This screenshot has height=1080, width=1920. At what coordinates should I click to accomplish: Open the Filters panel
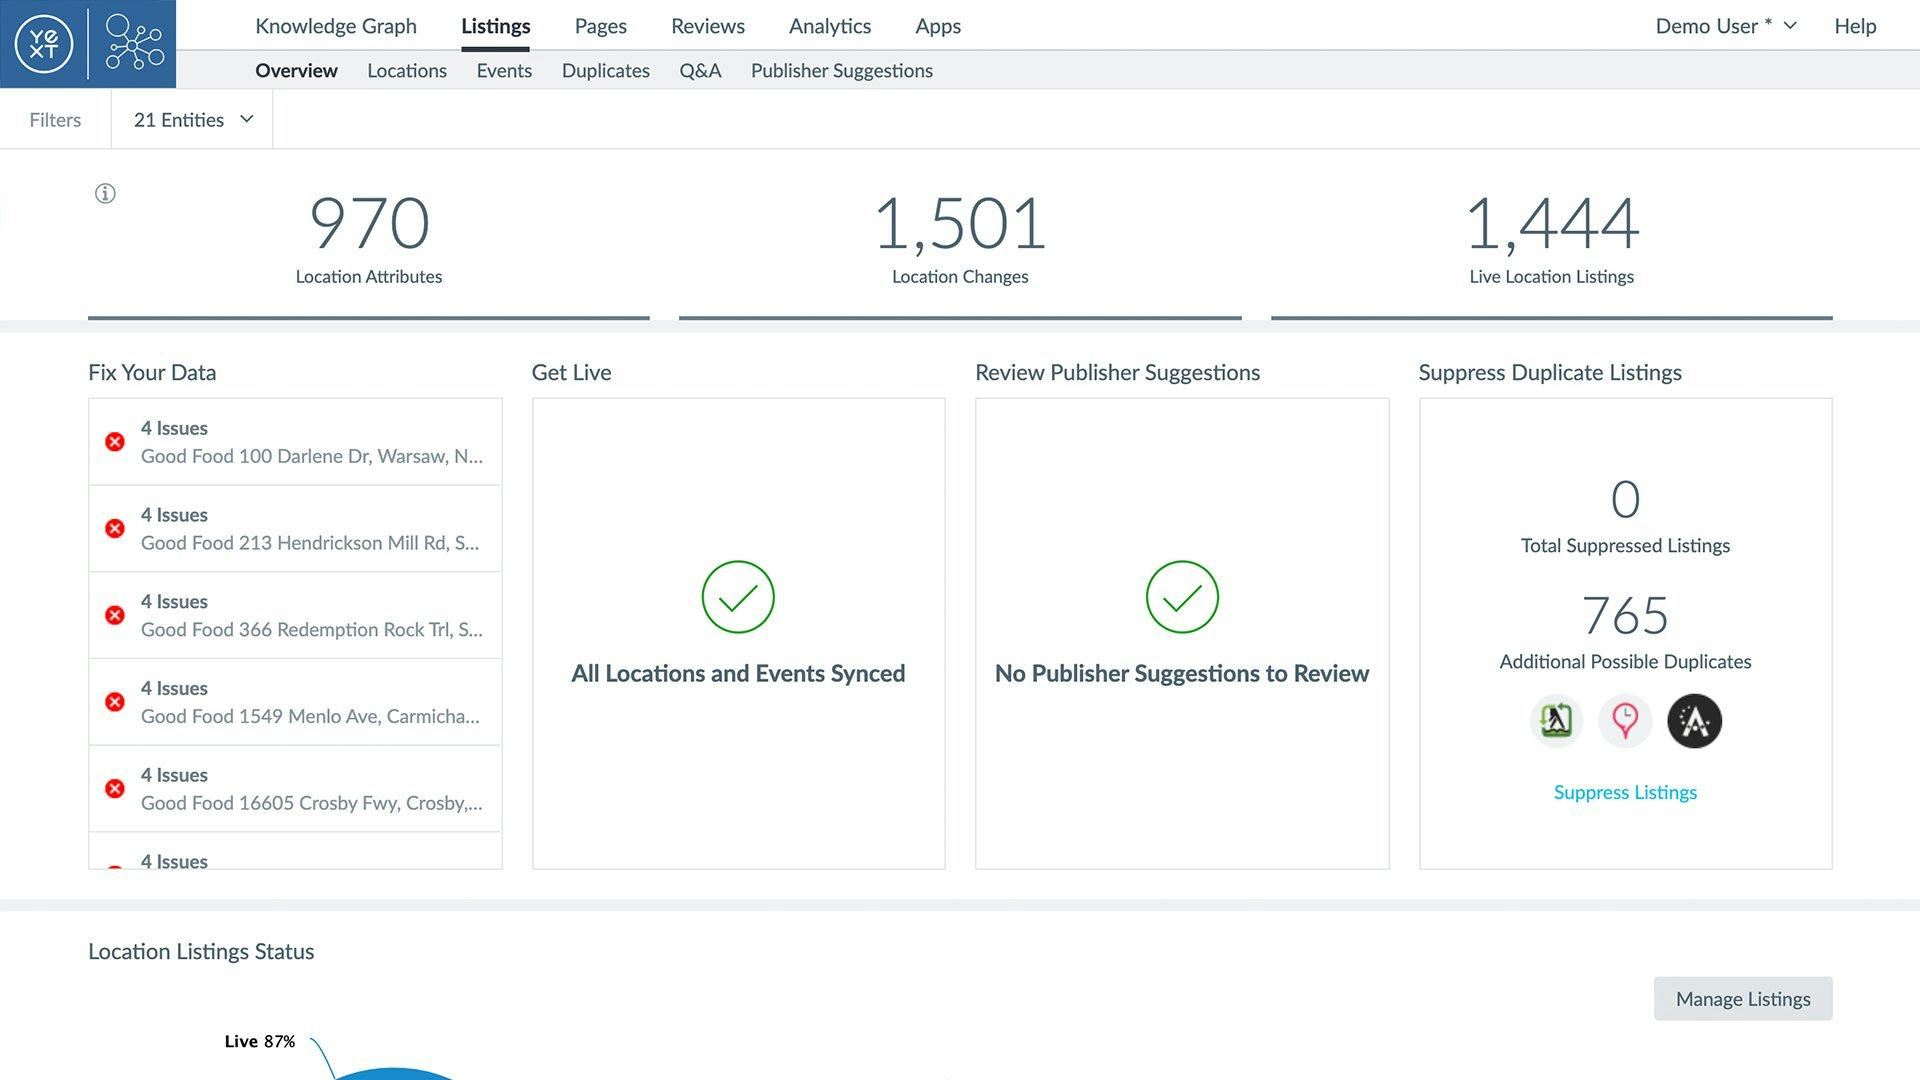(55, 120)
